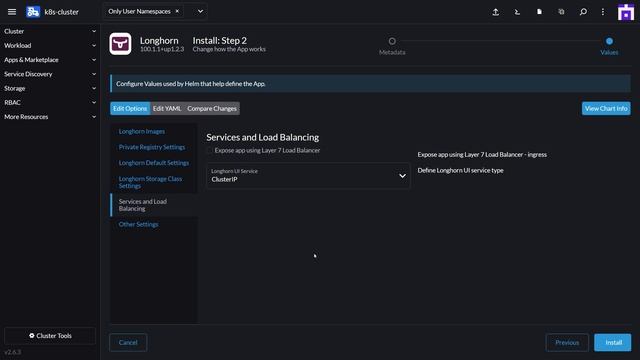Open Longhorn Storage Class Settings section
Viewport: 640px width, 360px height.
coord(150,182)
